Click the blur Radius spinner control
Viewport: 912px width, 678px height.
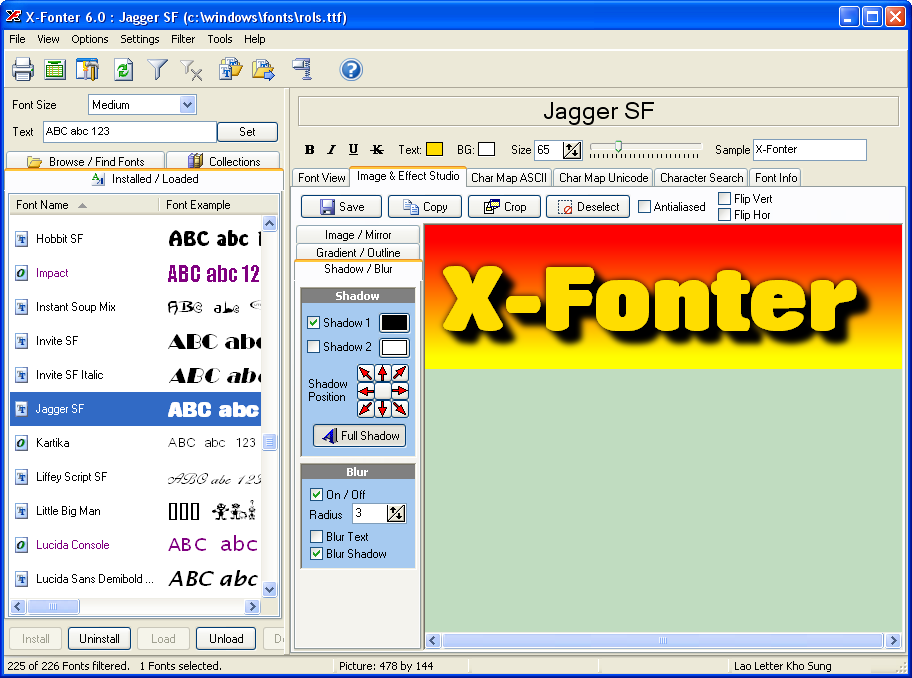click(396, 514)
